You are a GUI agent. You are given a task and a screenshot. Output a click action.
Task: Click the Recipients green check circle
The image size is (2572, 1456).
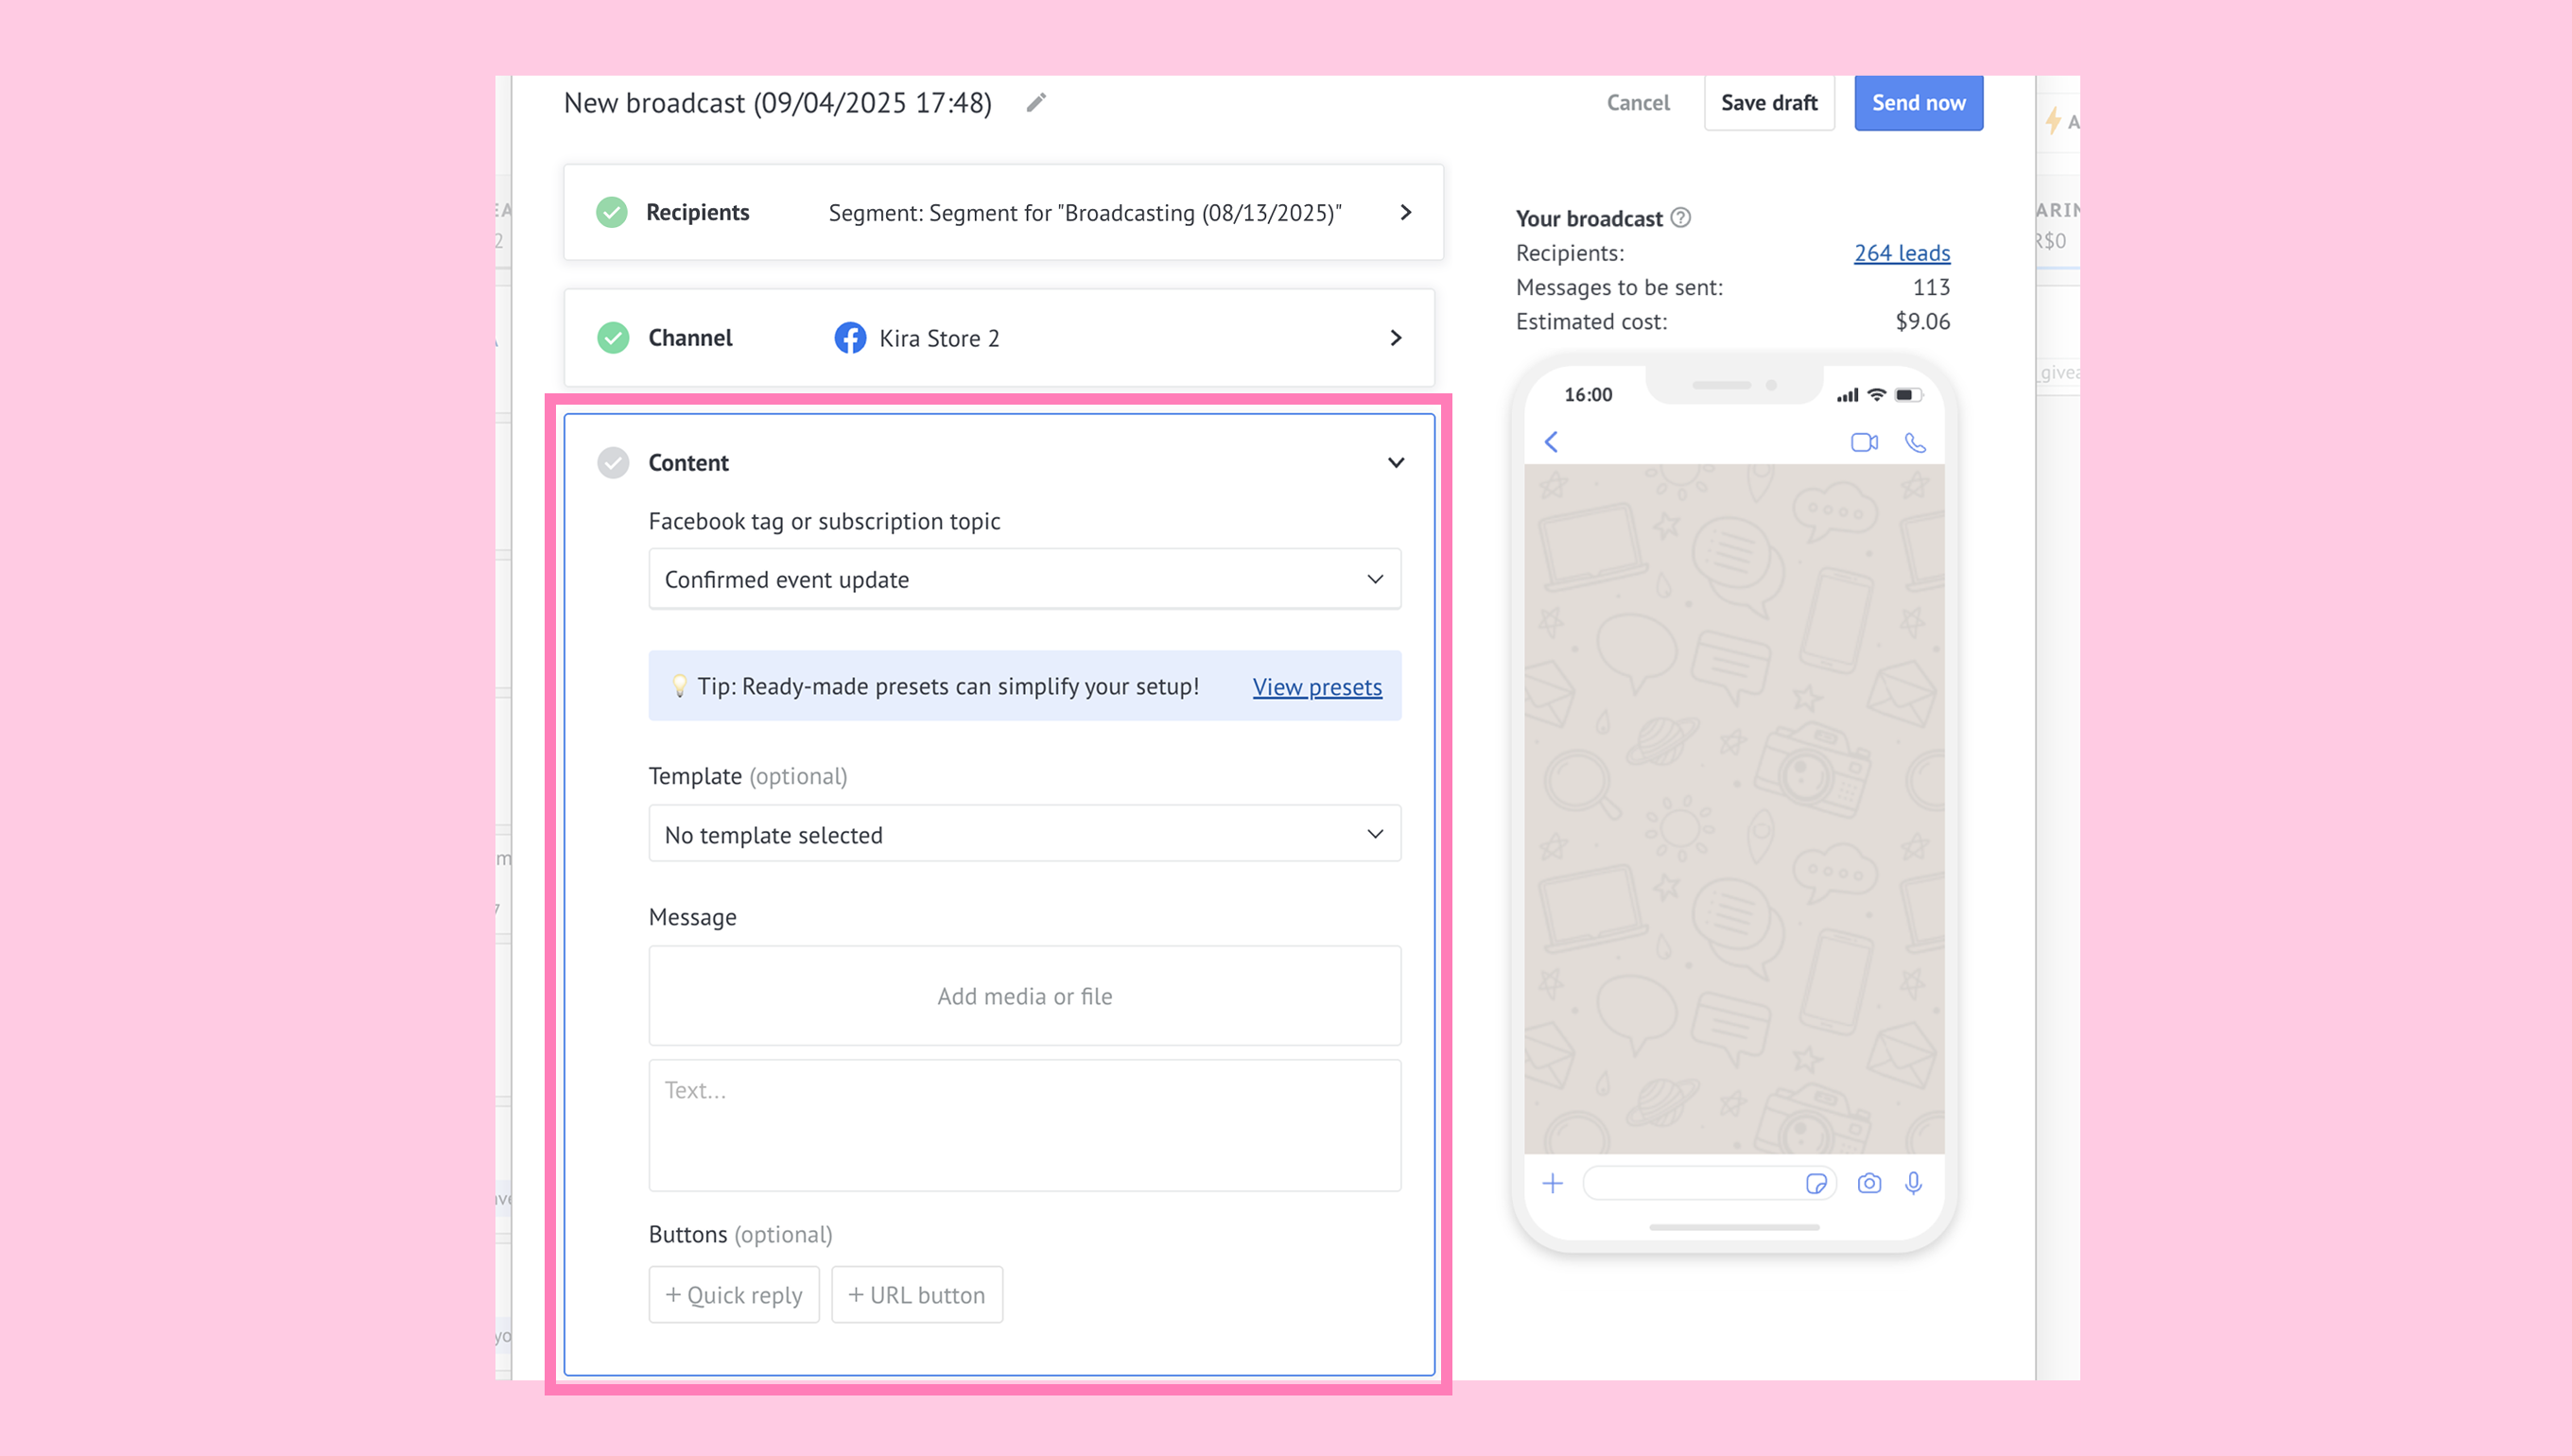(x=612, y=212)
